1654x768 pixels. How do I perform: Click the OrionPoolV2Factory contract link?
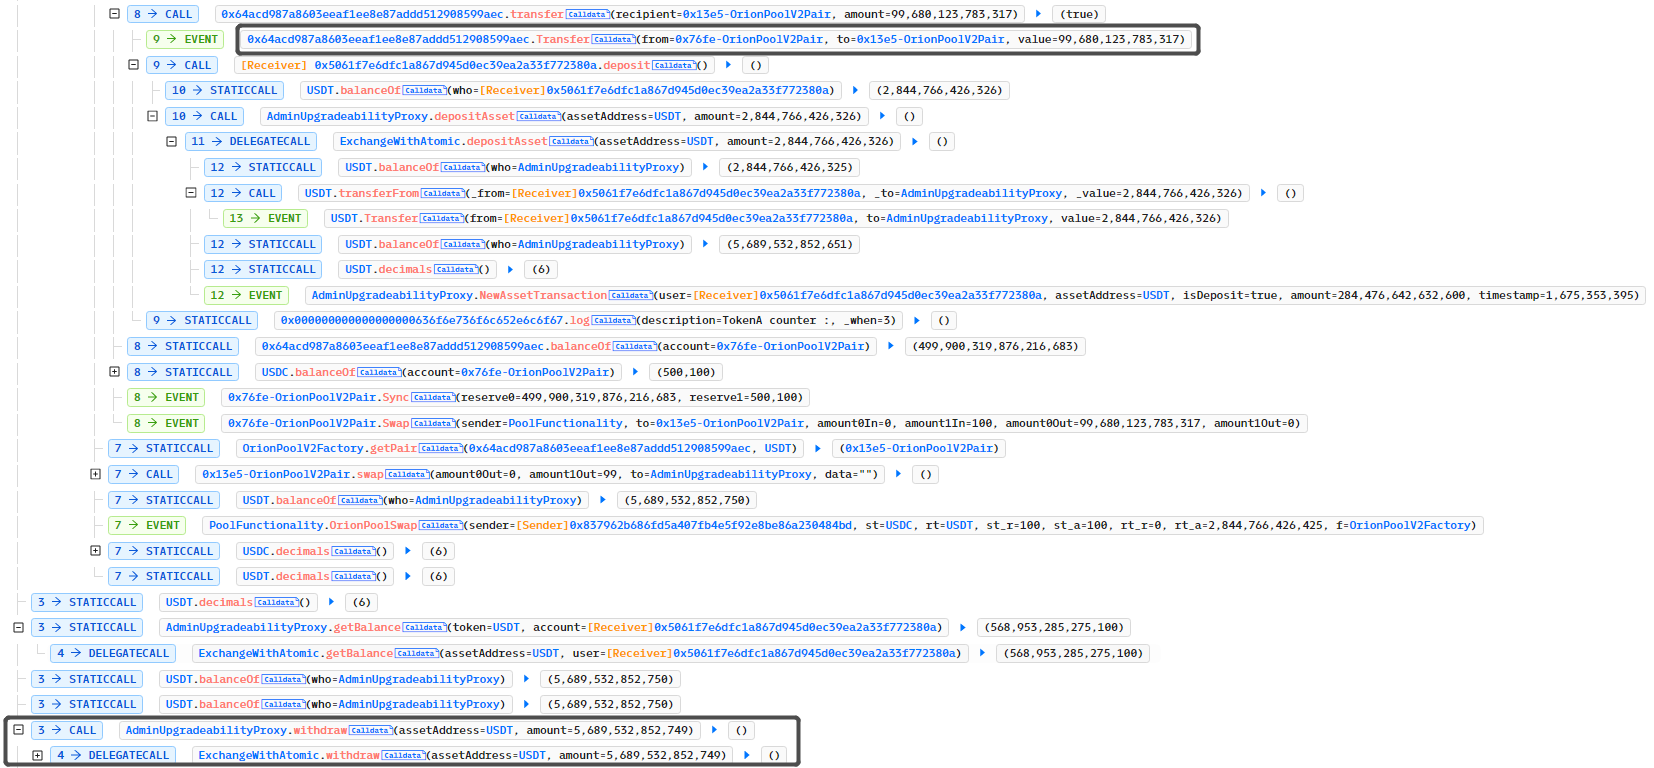(x=304, y=449)
